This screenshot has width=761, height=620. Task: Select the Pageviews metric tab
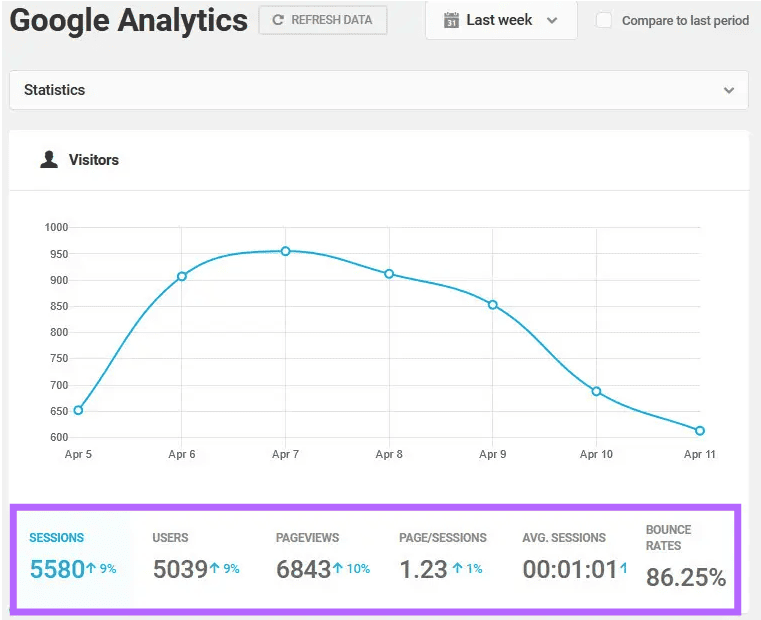pyautogui.click(x=323, y=558)
